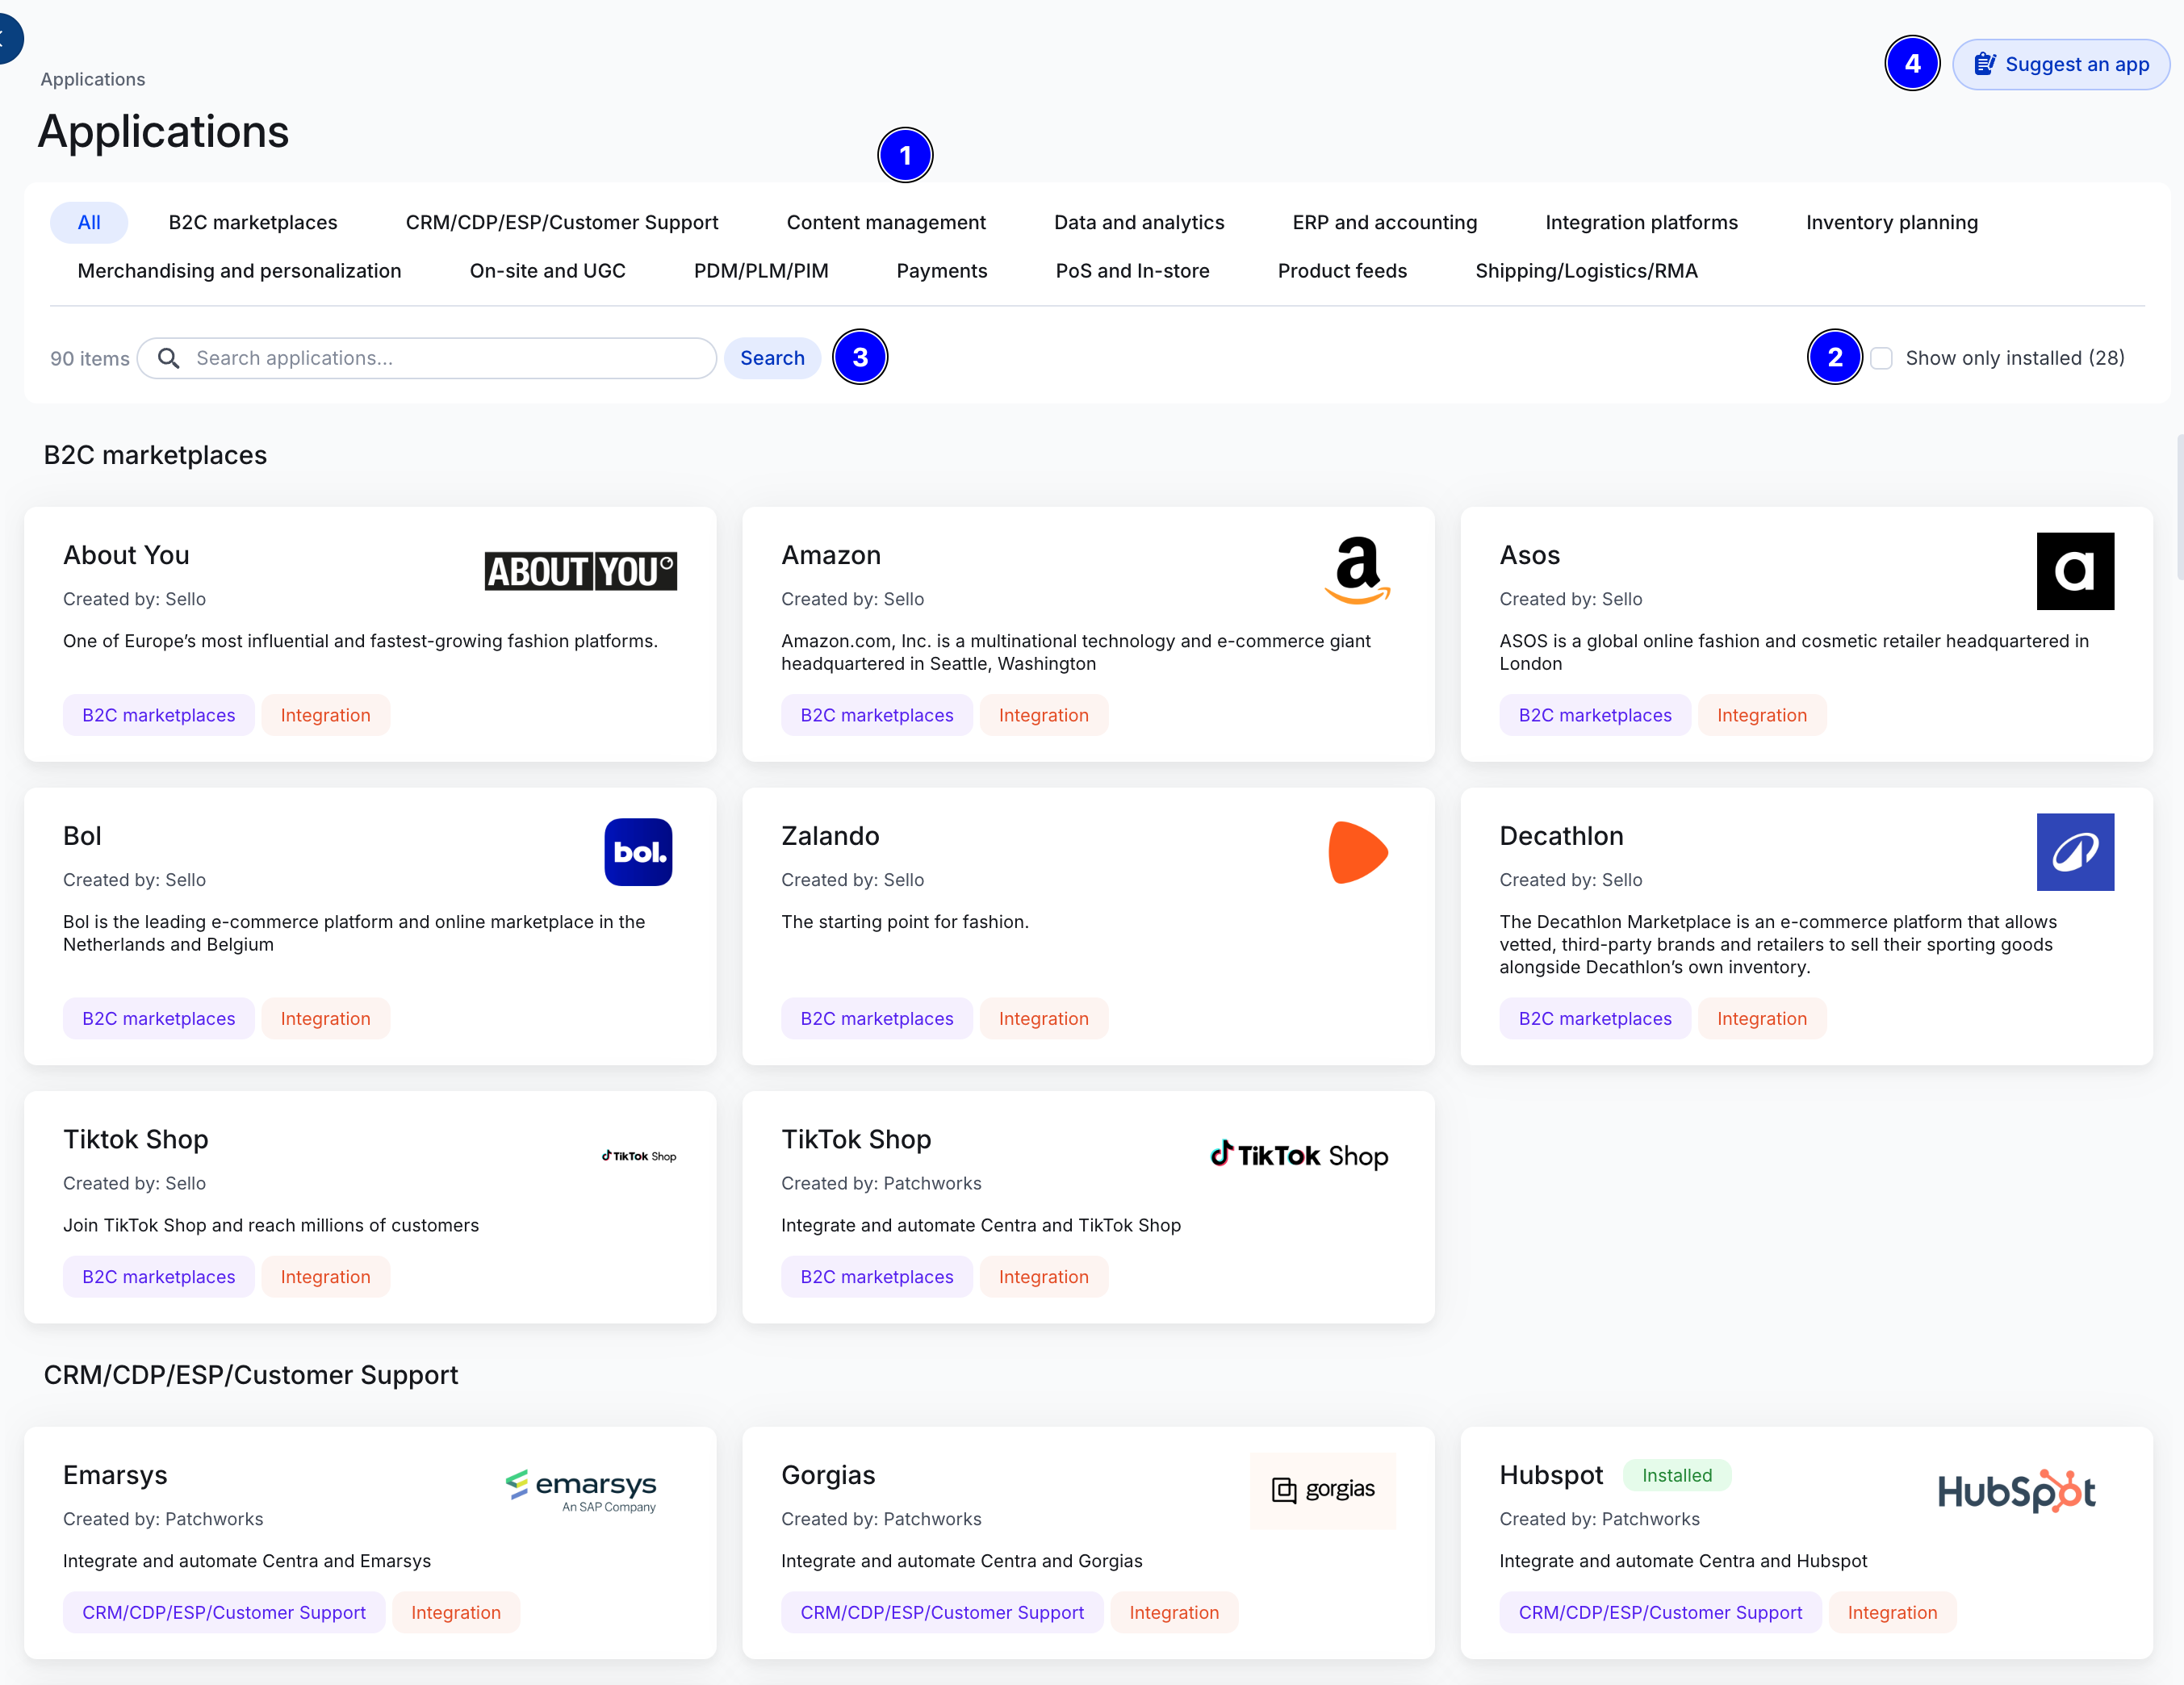
Task: Open Data and analytics tab
Action: 1139,222
